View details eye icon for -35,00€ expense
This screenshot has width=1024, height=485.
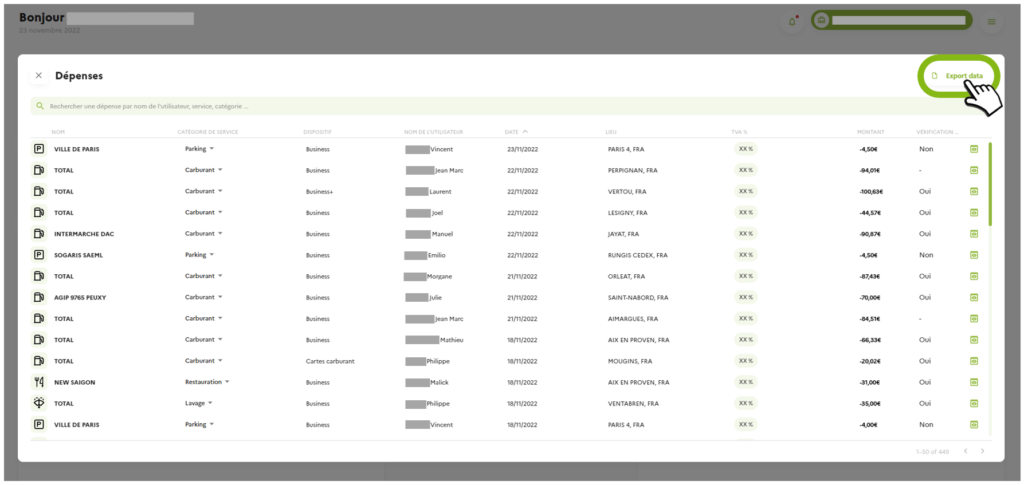[x=973, y=403]
